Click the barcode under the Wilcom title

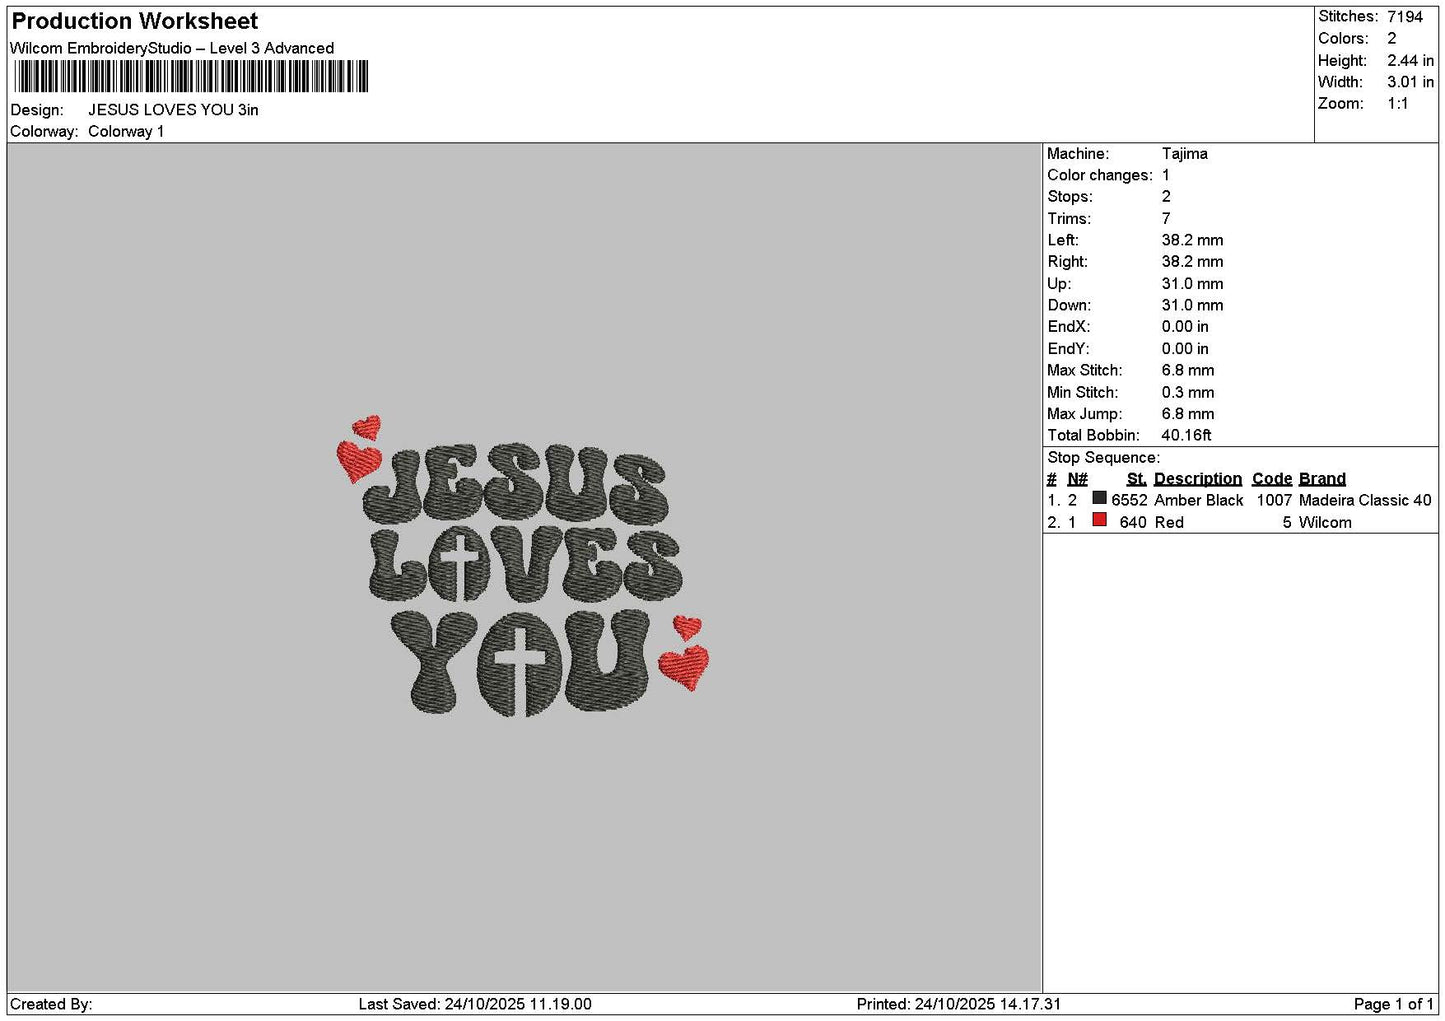[x=191, y=76]
